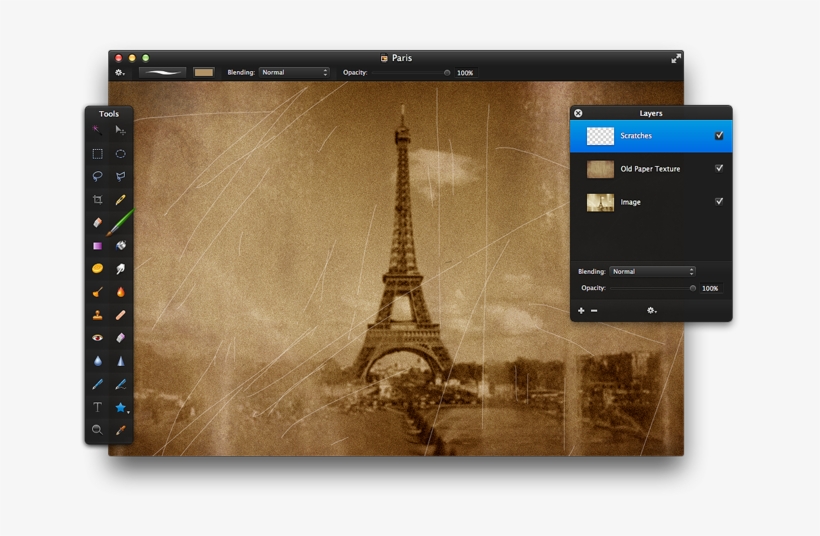Open gear menu in Layers panel
Image resolution: width=820 pixels, height=536 pixels.
click(x=651, y=311)
